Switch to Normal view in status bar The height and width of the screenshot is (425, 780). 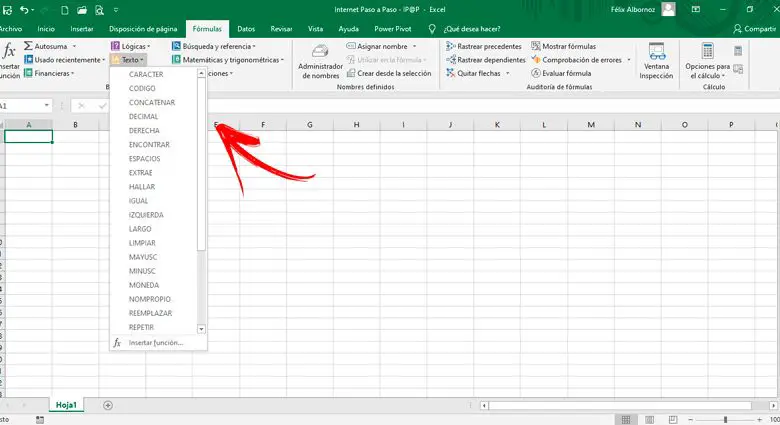[626, 420]
